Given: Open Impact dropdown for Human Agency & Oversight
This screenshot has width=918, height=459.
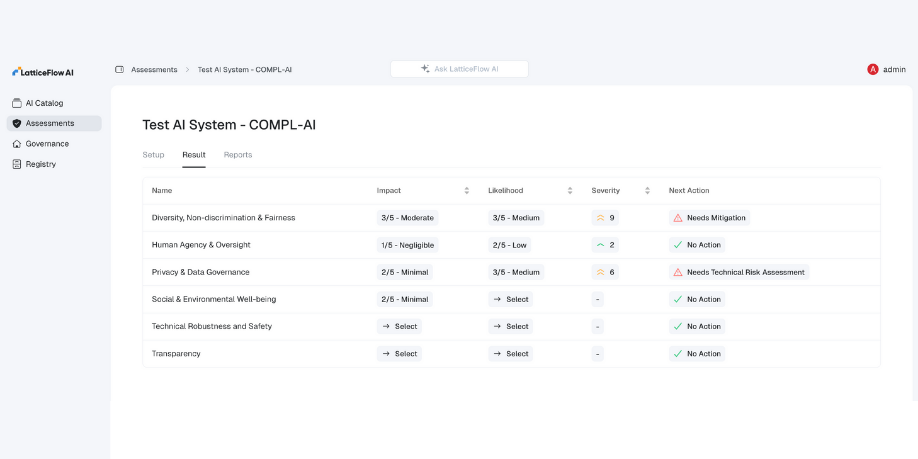Looking at the screenshot, I should point(407,245).
